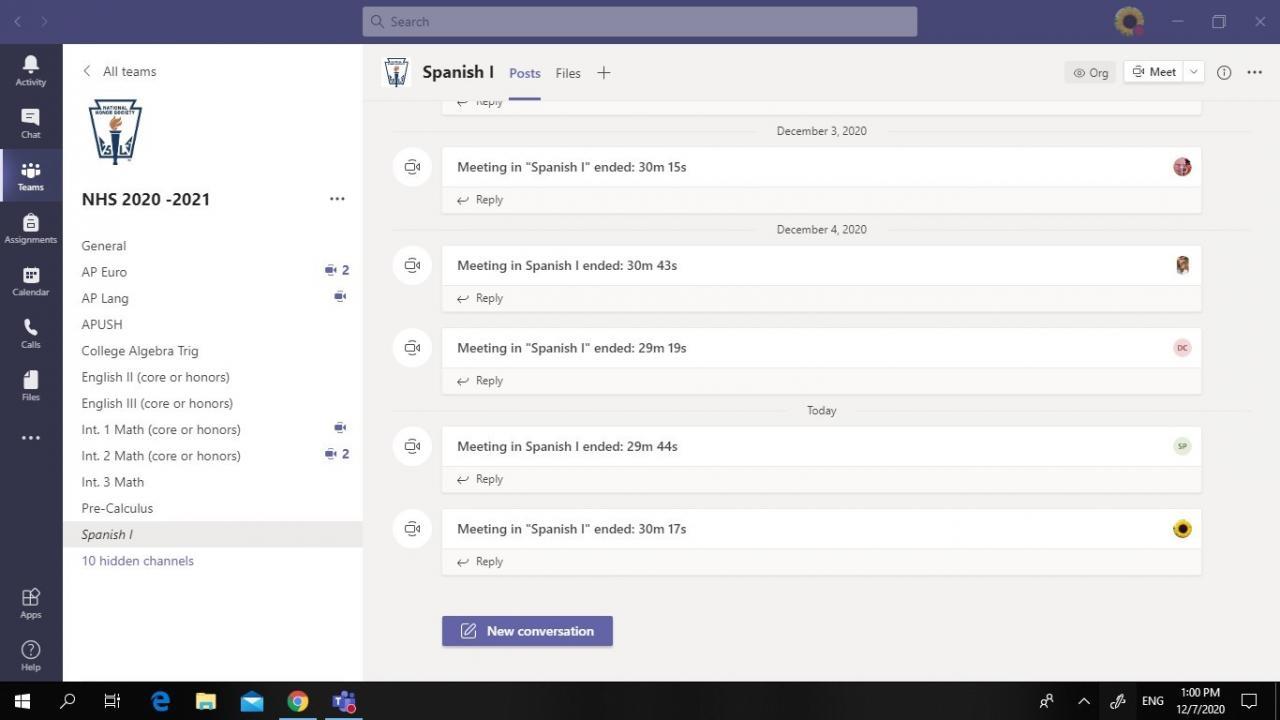Open the Windows notification center
1280x720 pixels.
(x=1249, y=701)
